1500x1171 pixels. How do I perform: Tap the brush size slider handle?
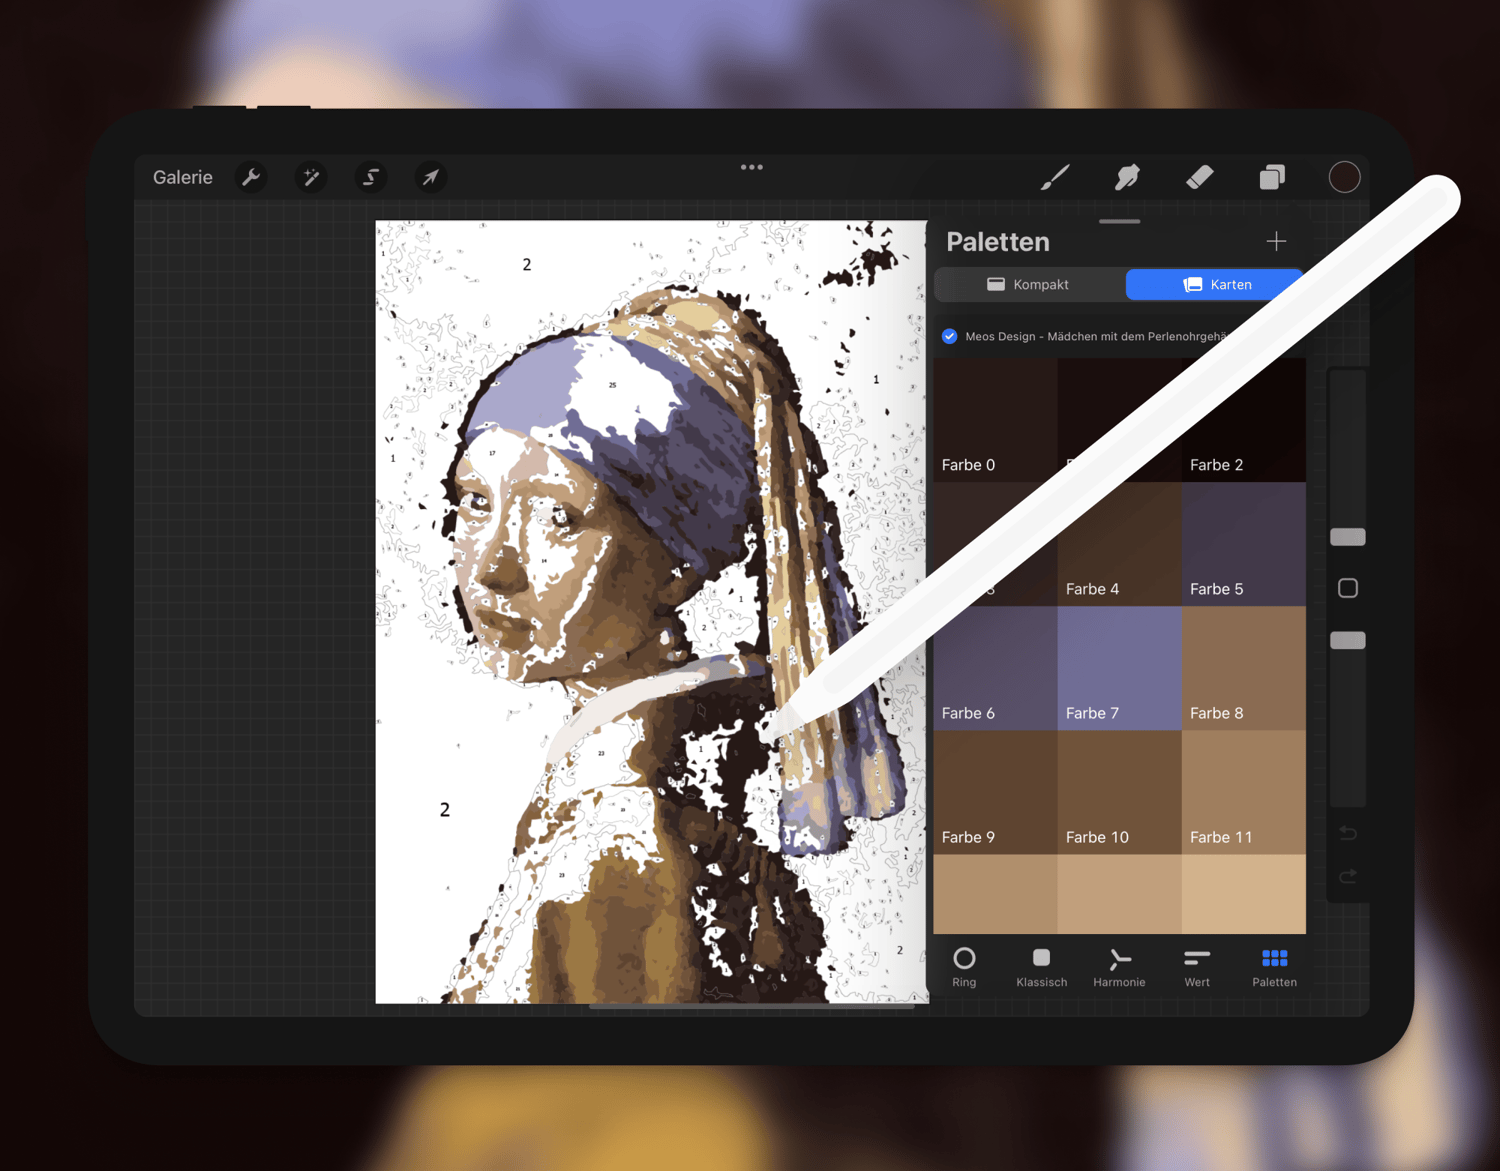[1348, 537]
